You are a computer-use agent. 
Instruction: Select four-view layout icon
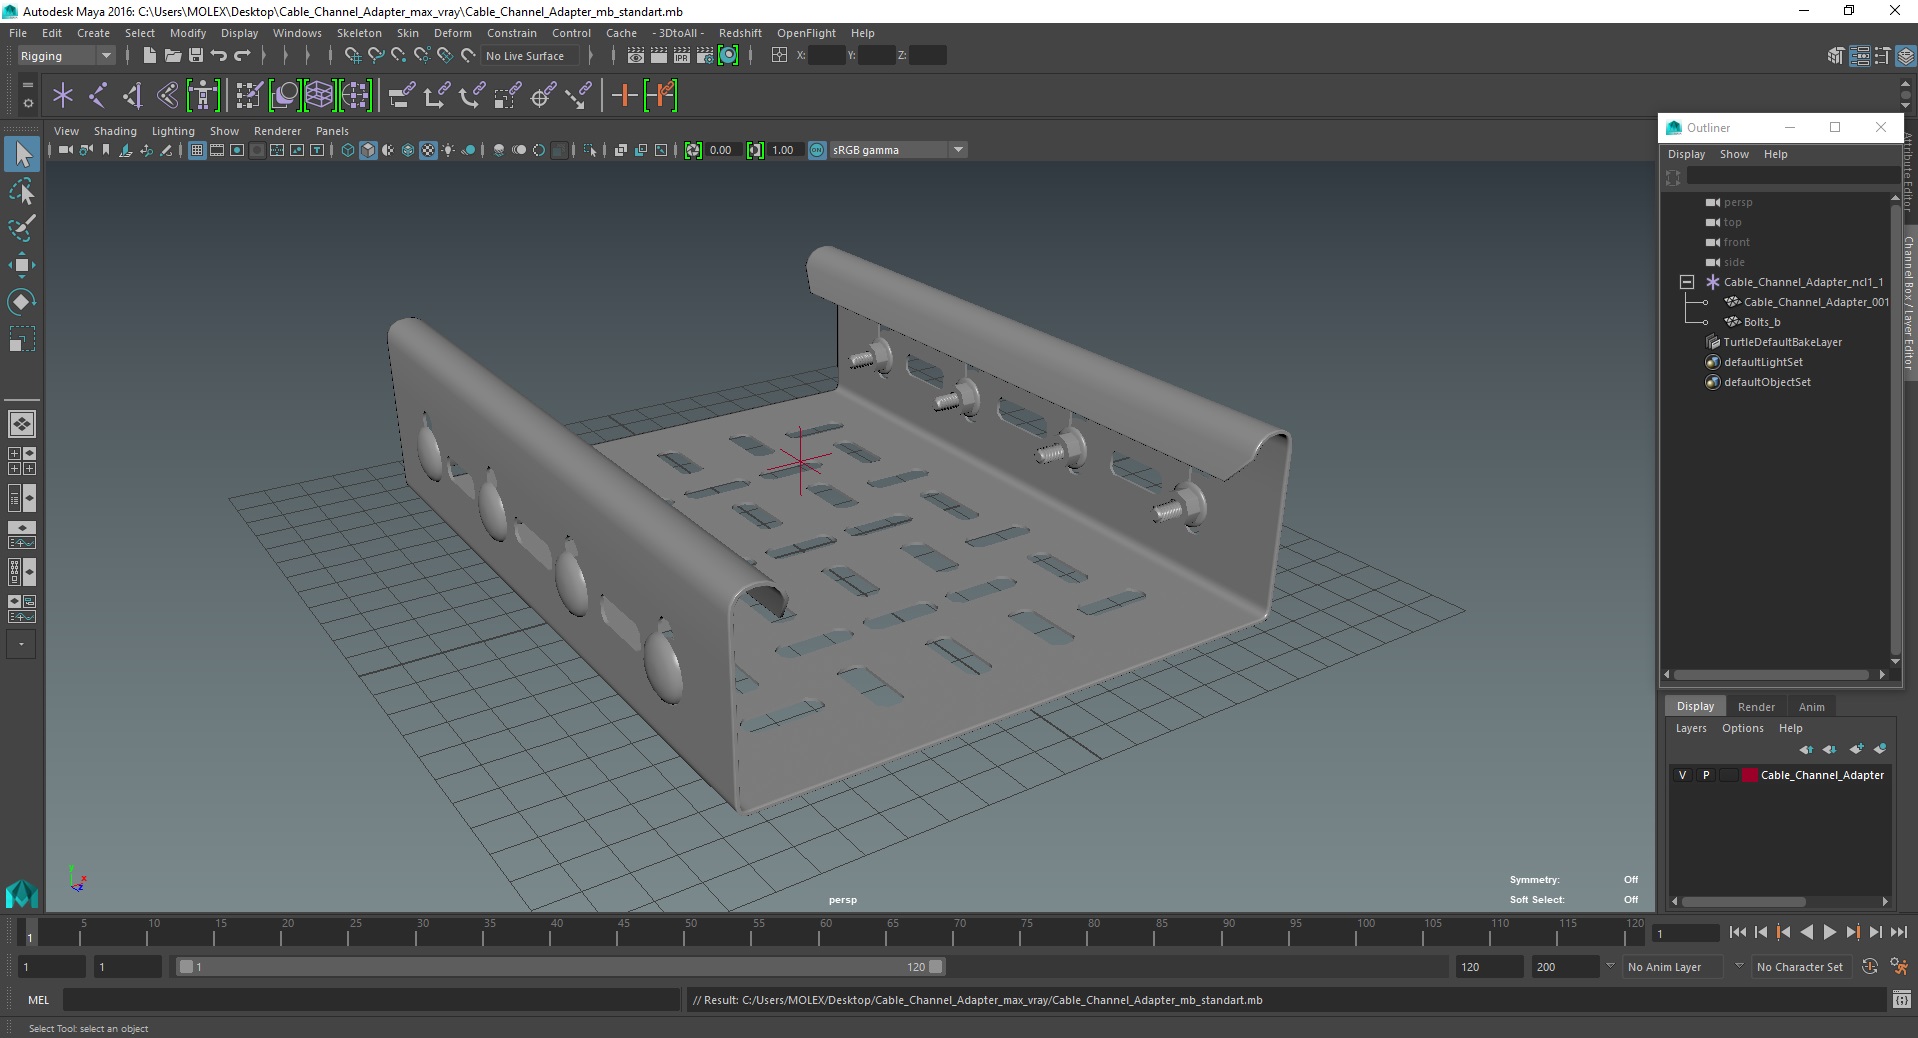coord(22,461)
